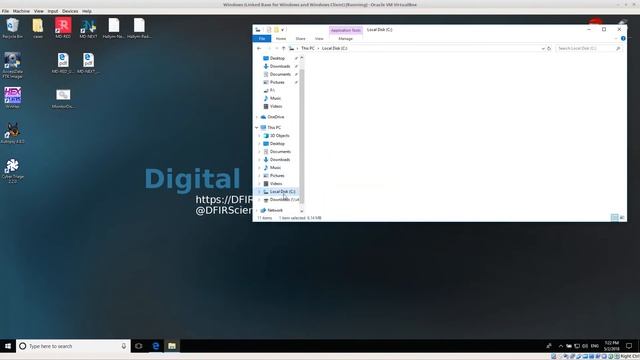Open quick access toolbar customize dropdown
The image size is (640, 360).
(282, 30)
